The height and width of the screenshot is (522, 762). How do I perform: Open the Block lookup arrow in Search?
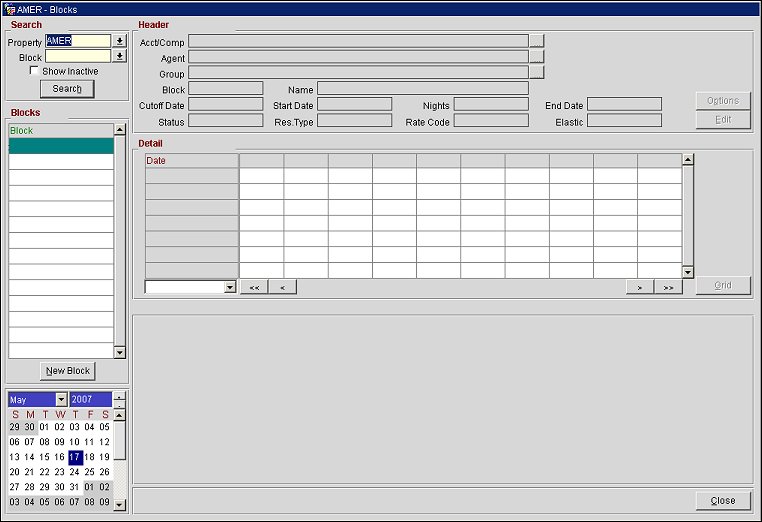[x=120, y=57]
